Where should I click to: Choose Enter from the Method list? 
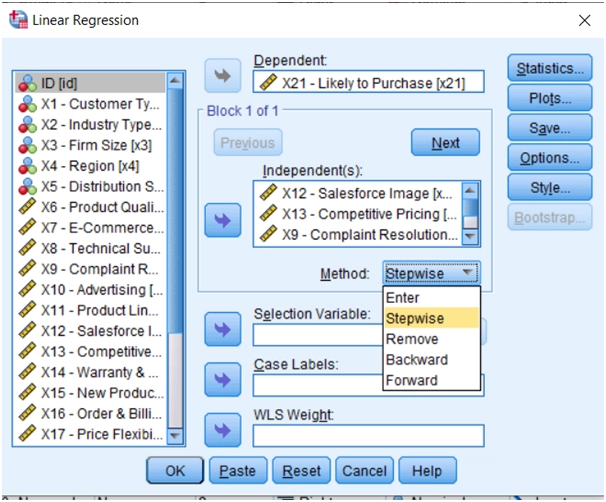(403, 298)
